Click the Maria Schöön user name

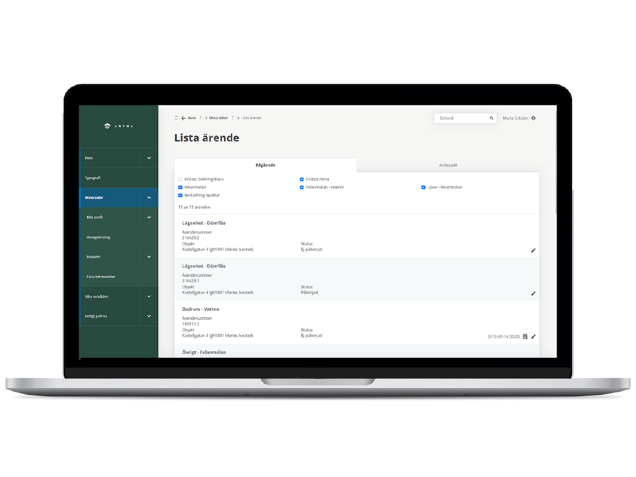[516, 118]
